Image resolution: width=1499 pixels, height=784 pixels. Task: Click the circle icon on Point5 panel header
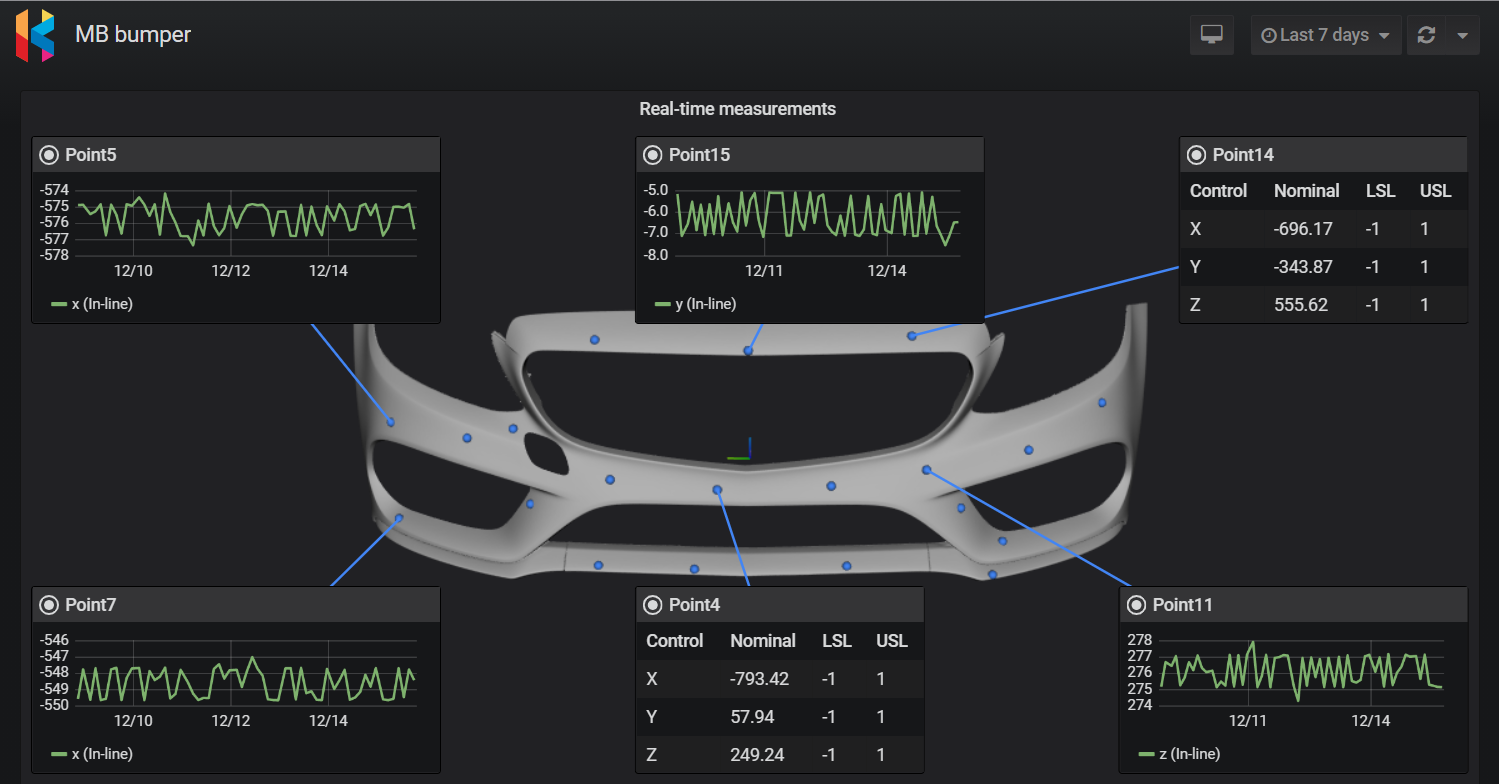click(x=47, y=154)
